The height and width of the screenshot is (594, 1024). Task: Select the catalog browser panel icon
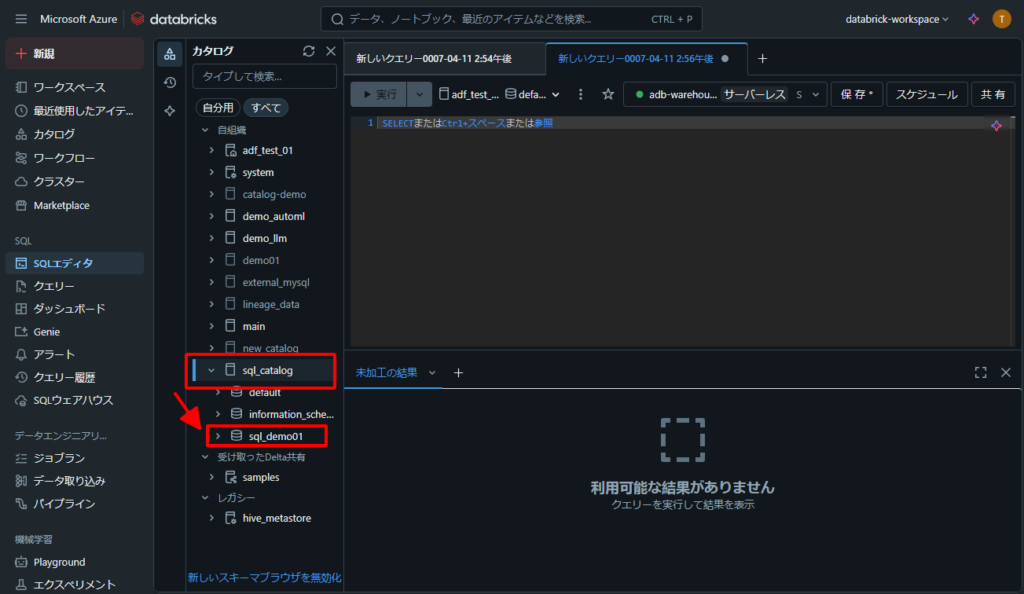[170, 54]
